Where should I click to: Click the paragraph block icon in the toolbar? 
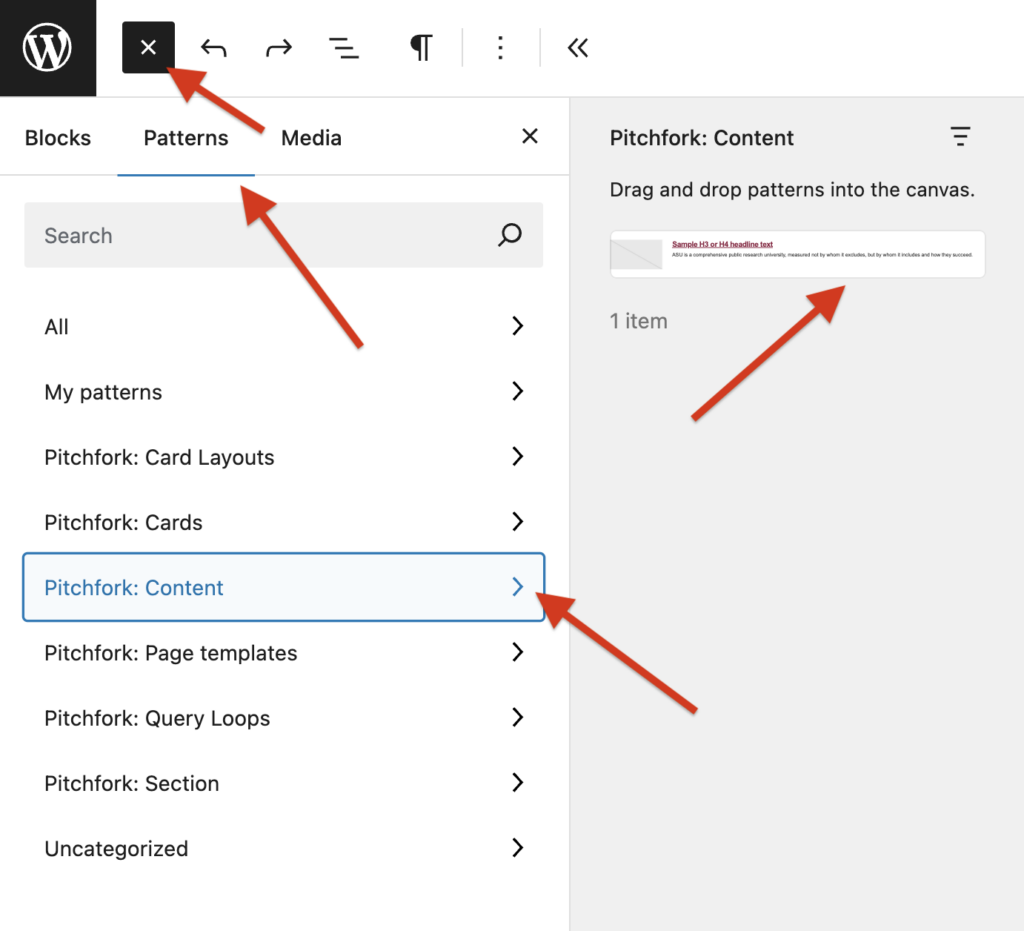coord(421,48)
